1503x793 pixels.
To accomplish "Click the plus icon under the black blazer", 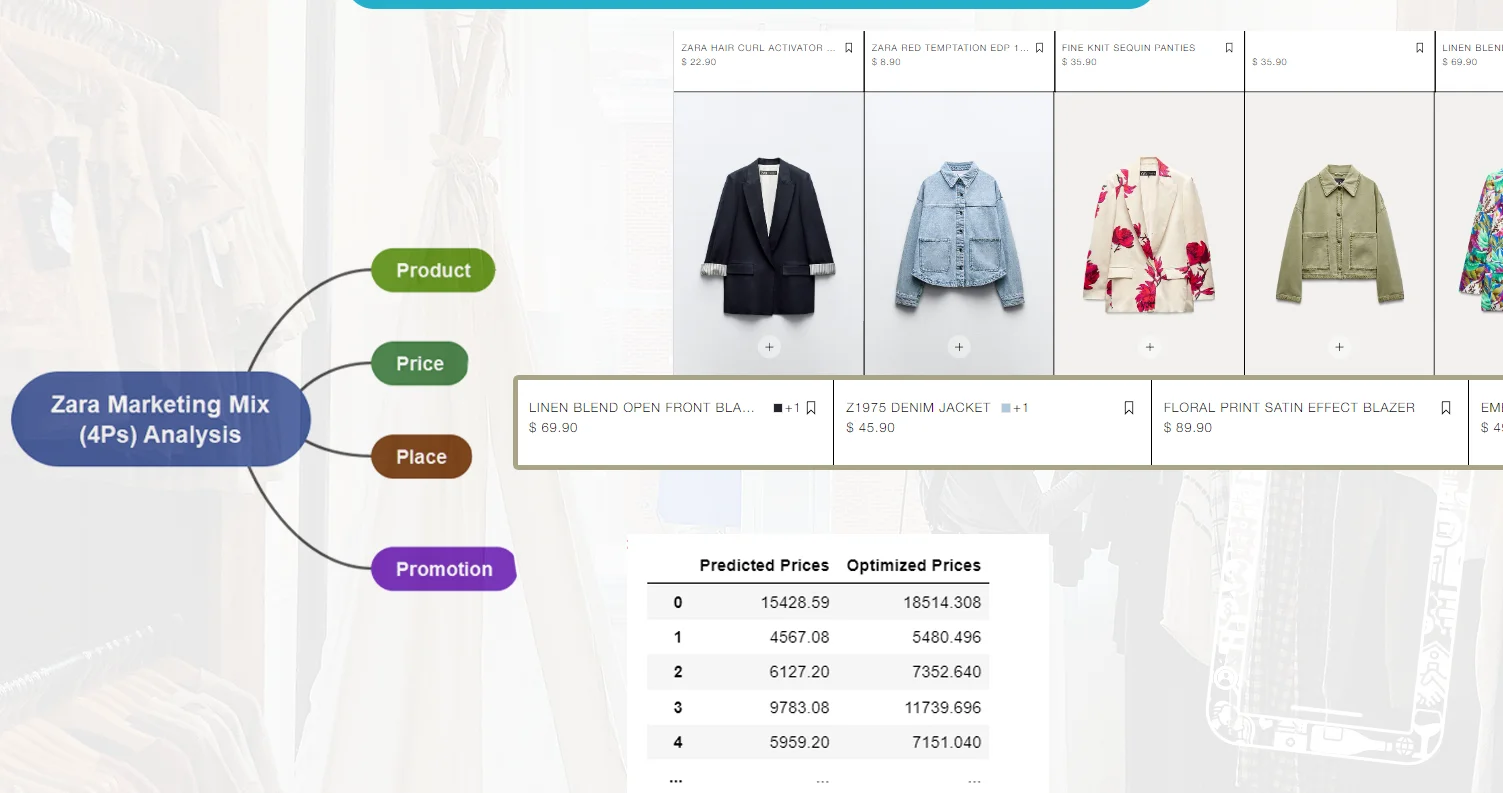I will tap(769, 346).
